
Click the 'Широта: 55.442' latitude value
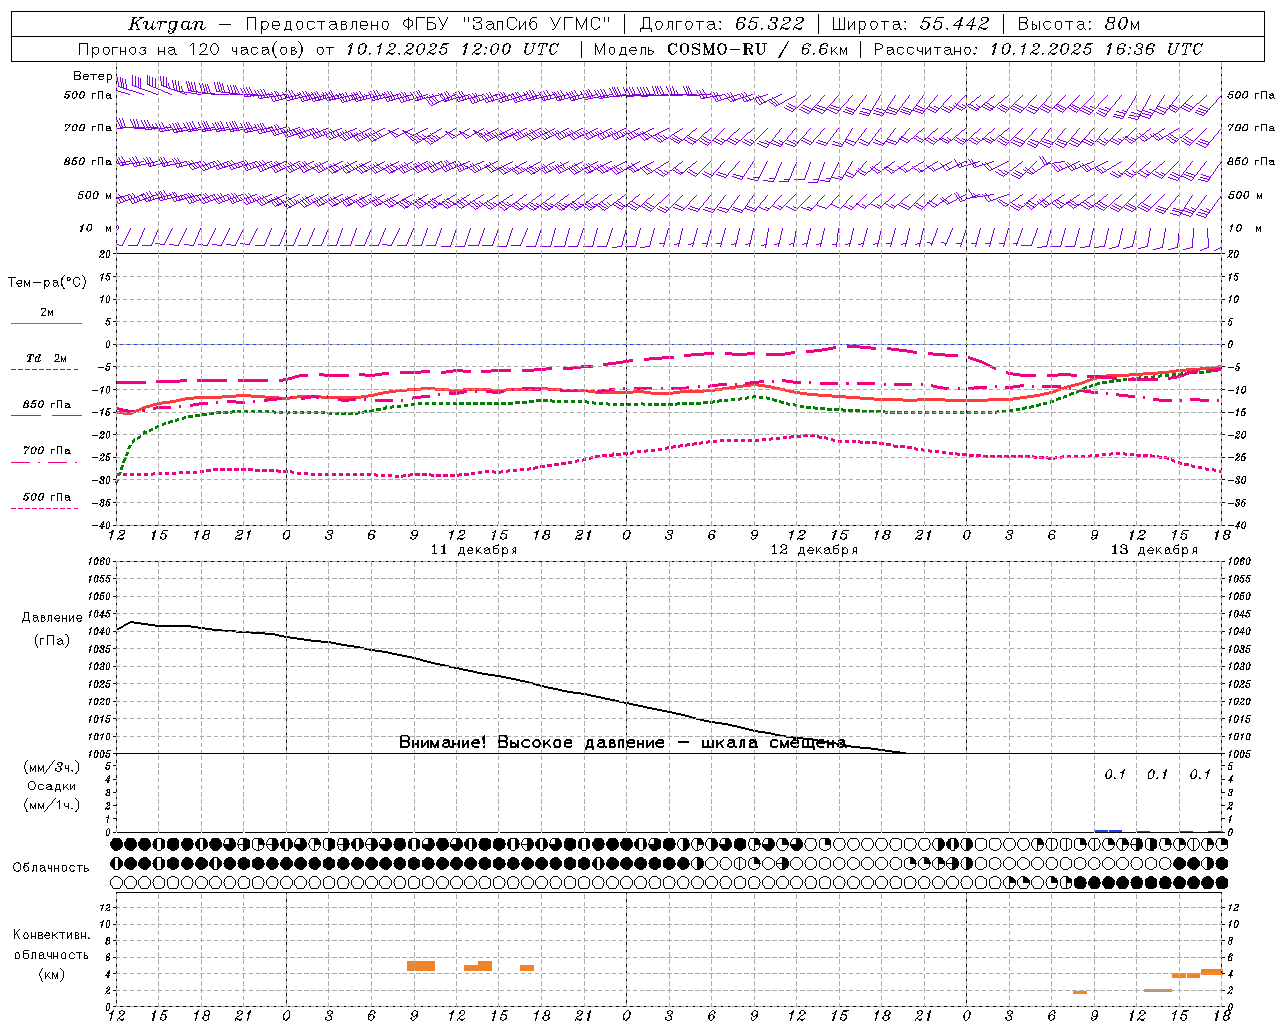point(910,24)
